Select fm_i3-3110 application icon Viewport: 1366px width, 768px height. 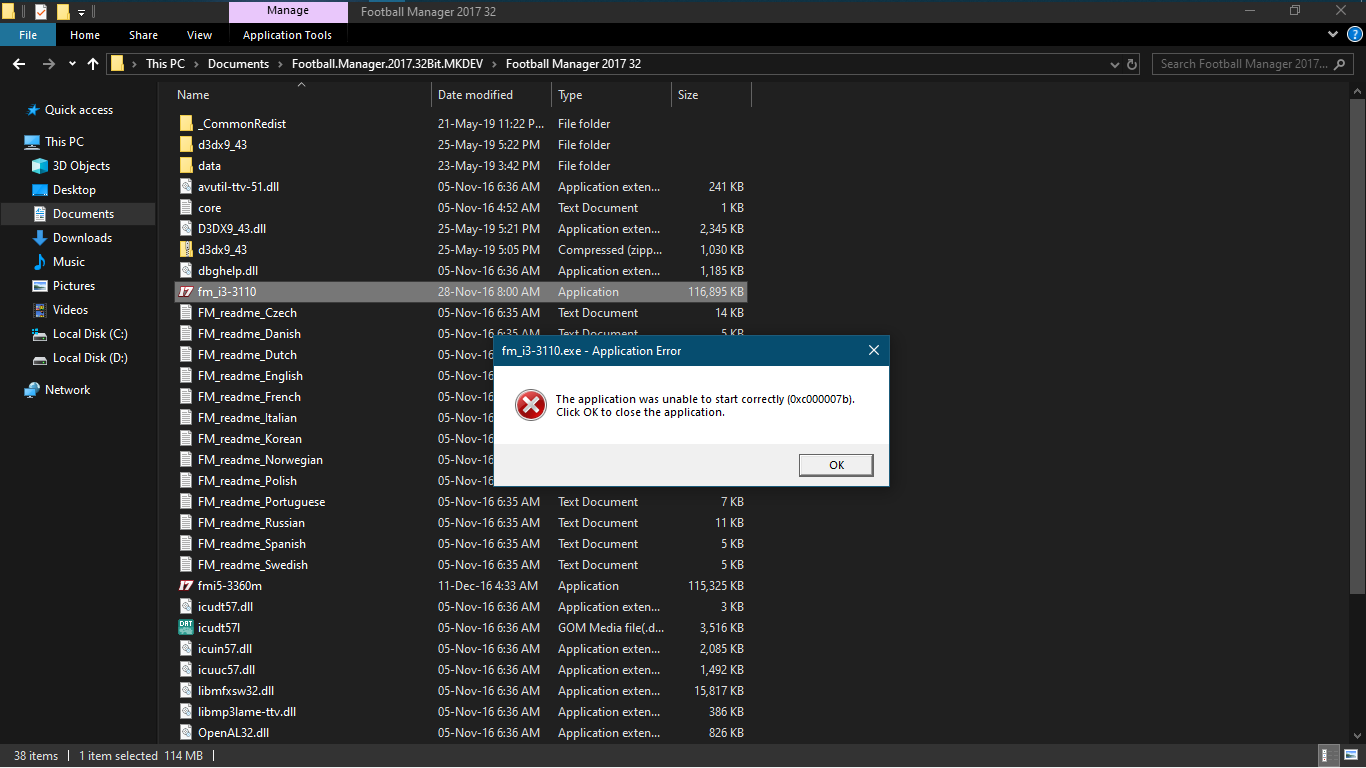coord(186,292)
